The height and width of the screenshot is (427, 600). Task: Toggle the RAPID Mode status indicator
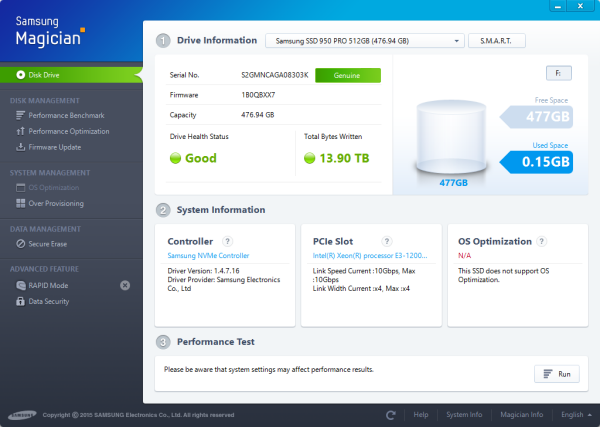125,285
